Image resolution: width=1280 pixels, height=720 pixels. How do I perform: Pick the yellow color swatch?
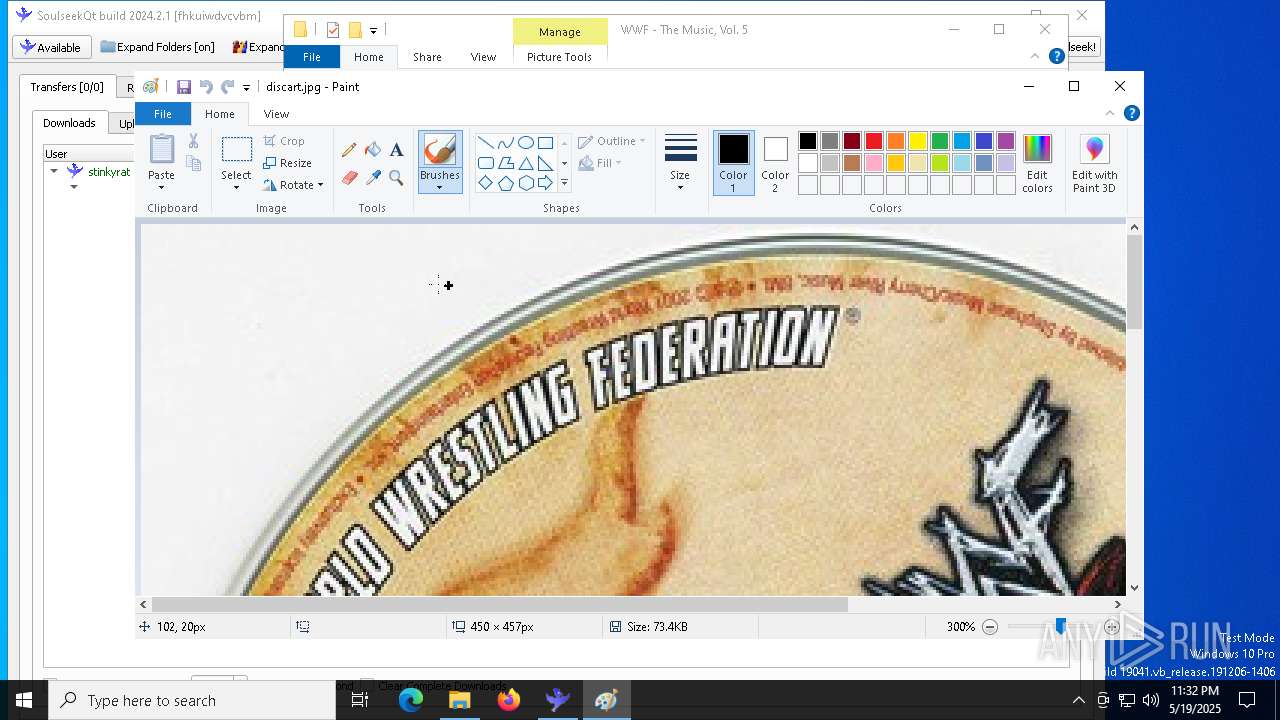pyautogui.click(x=918, y=141)
